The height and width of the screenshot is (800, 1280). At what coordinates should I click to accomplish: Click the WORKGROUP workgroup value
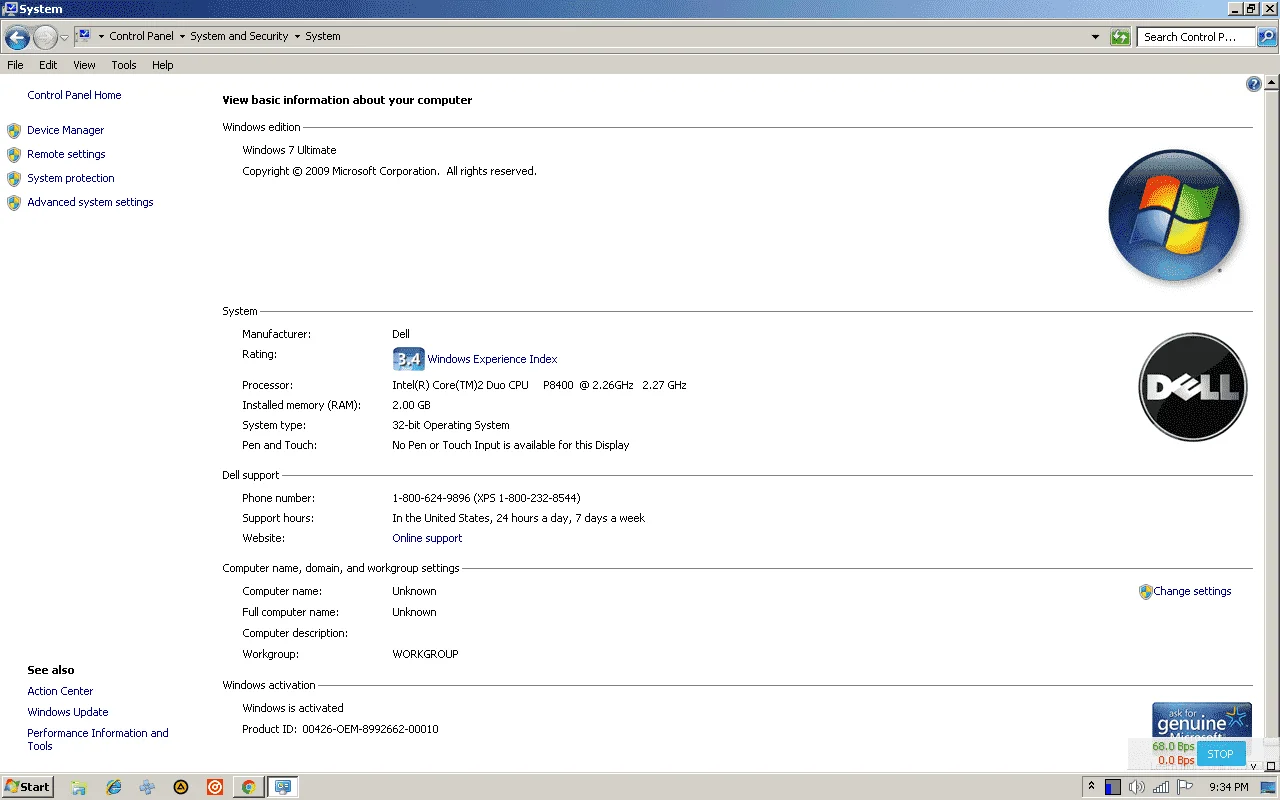(425, 654)
